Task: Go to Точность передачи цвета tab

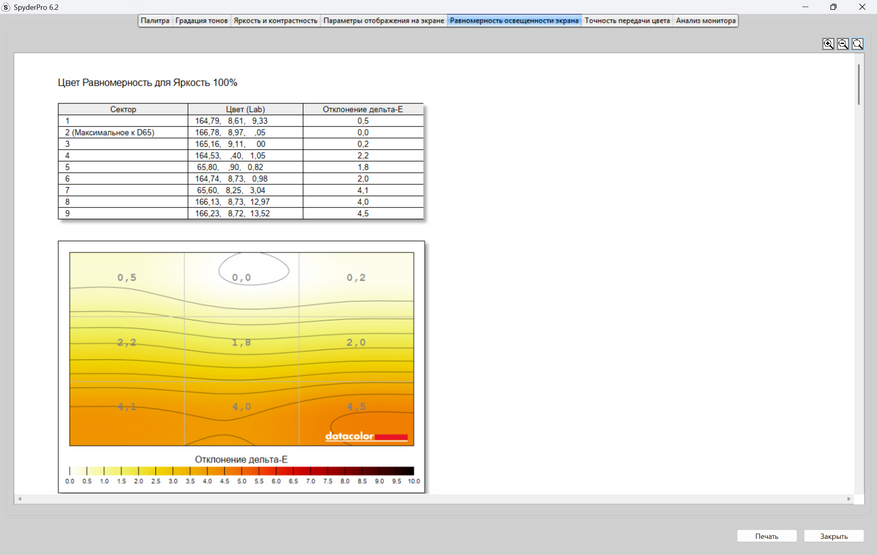Action: click(627, 21)
